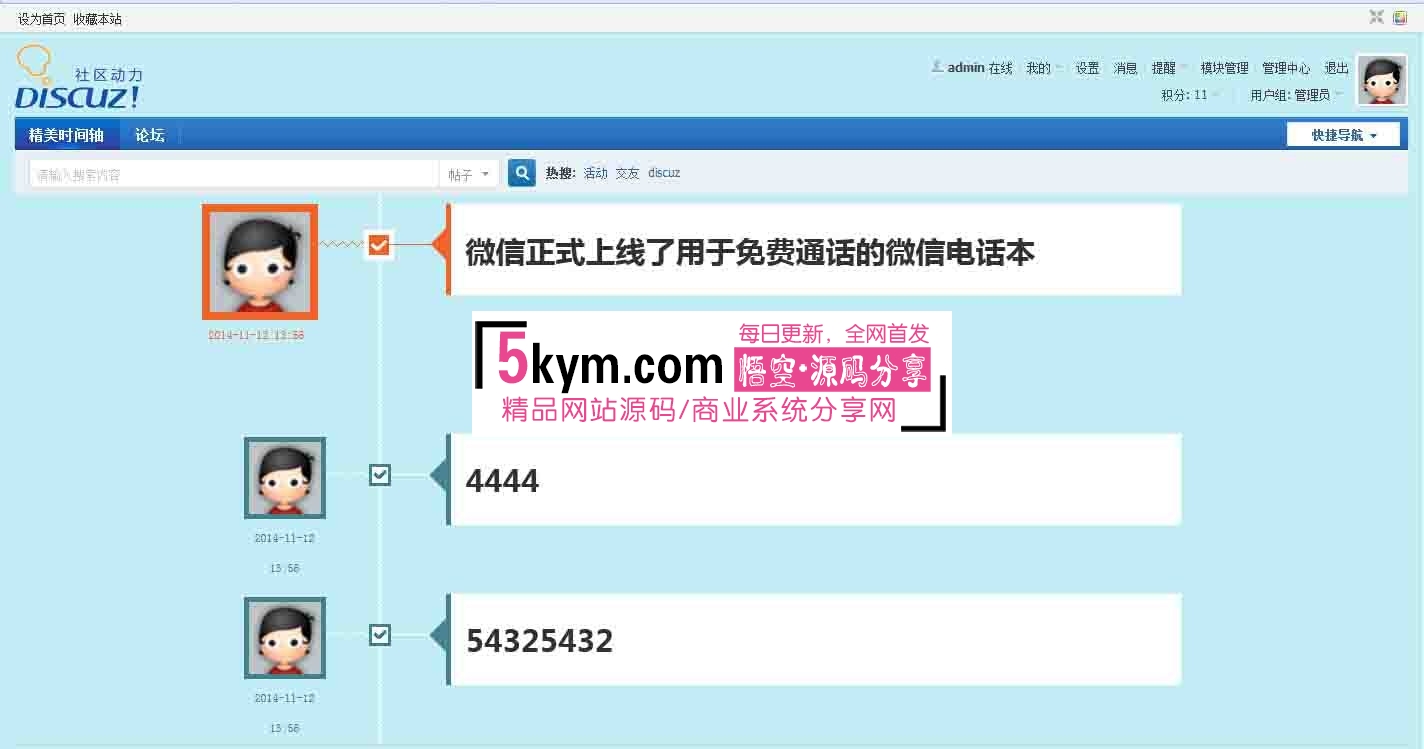Click the 2014-11-12 13:56 timestamp under orange avatar

point(256,335)
